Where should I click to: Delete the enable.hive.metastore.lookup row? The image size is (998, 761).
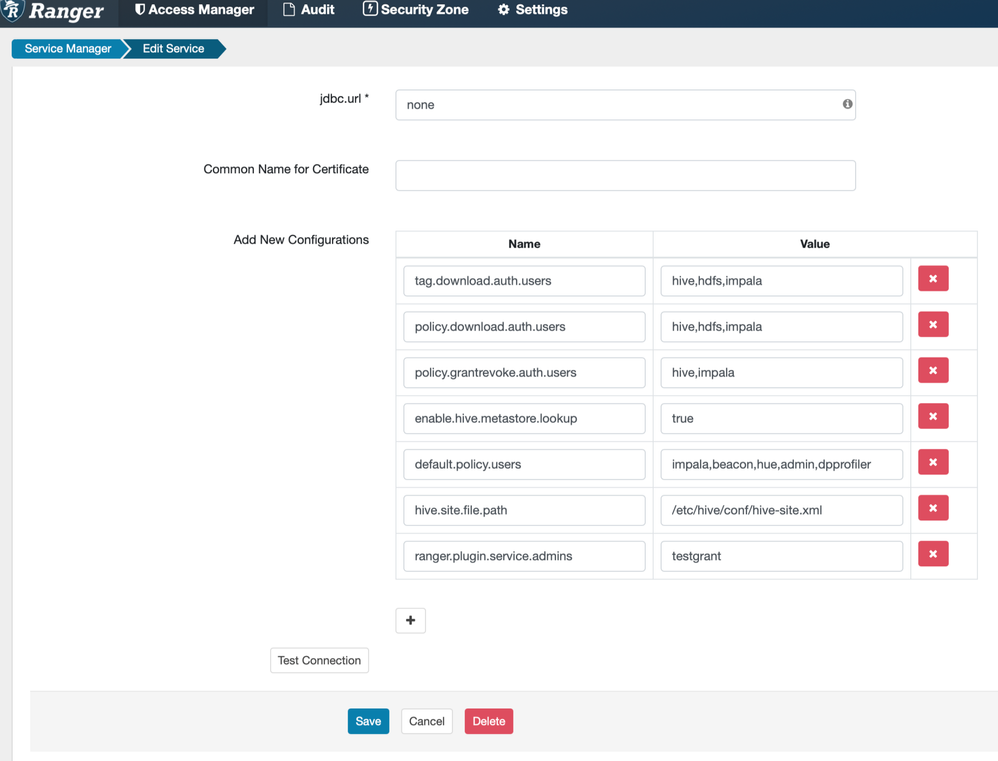933,416
